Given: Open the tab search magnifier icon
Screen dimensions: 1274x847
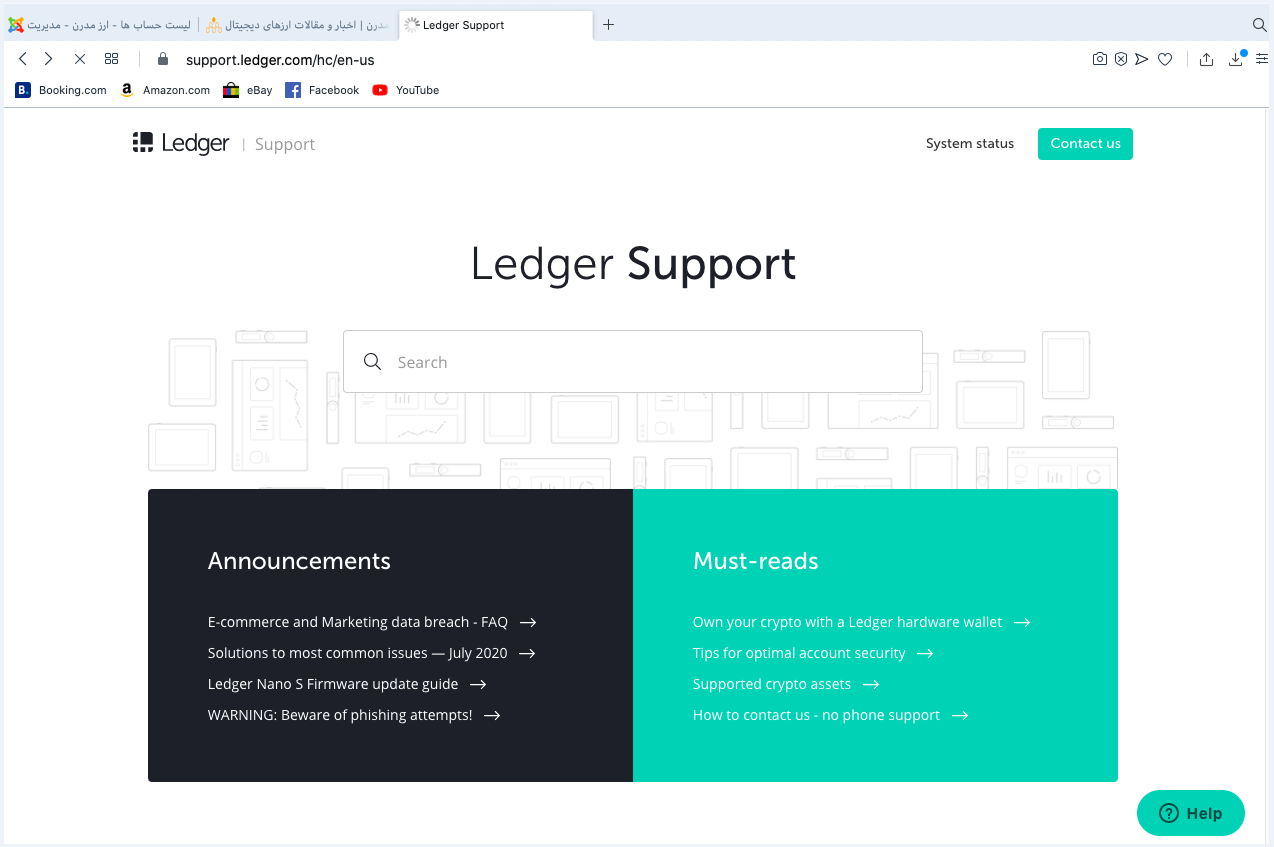Looking at the screenshot, I should click(1260, 25).
